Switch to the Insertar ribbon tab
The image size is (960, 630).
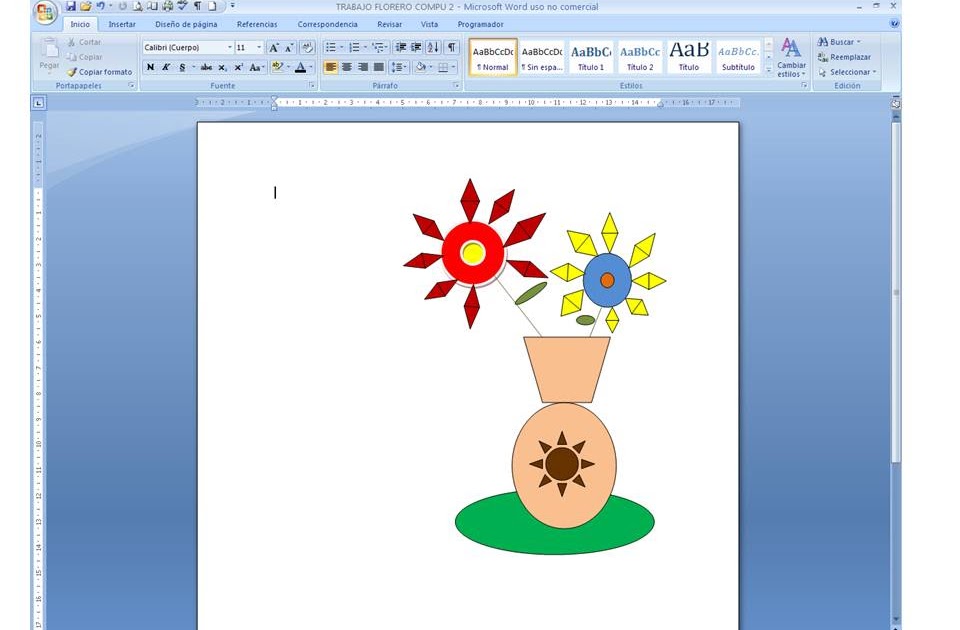(121, 23)
